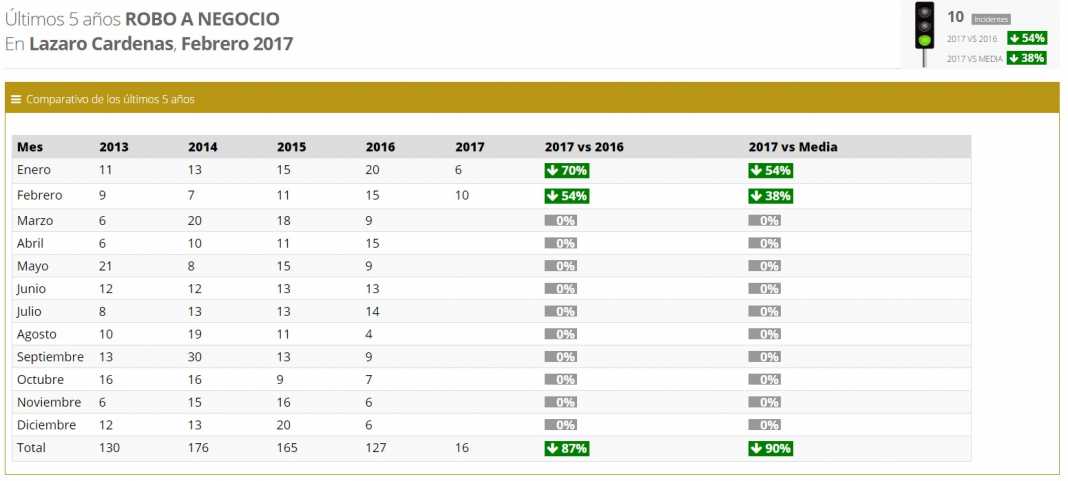Click the ROBO A NEGOCIO heading
This screenshot has height=481, width=1068.
pyautogui.click(x=202, y=19)
